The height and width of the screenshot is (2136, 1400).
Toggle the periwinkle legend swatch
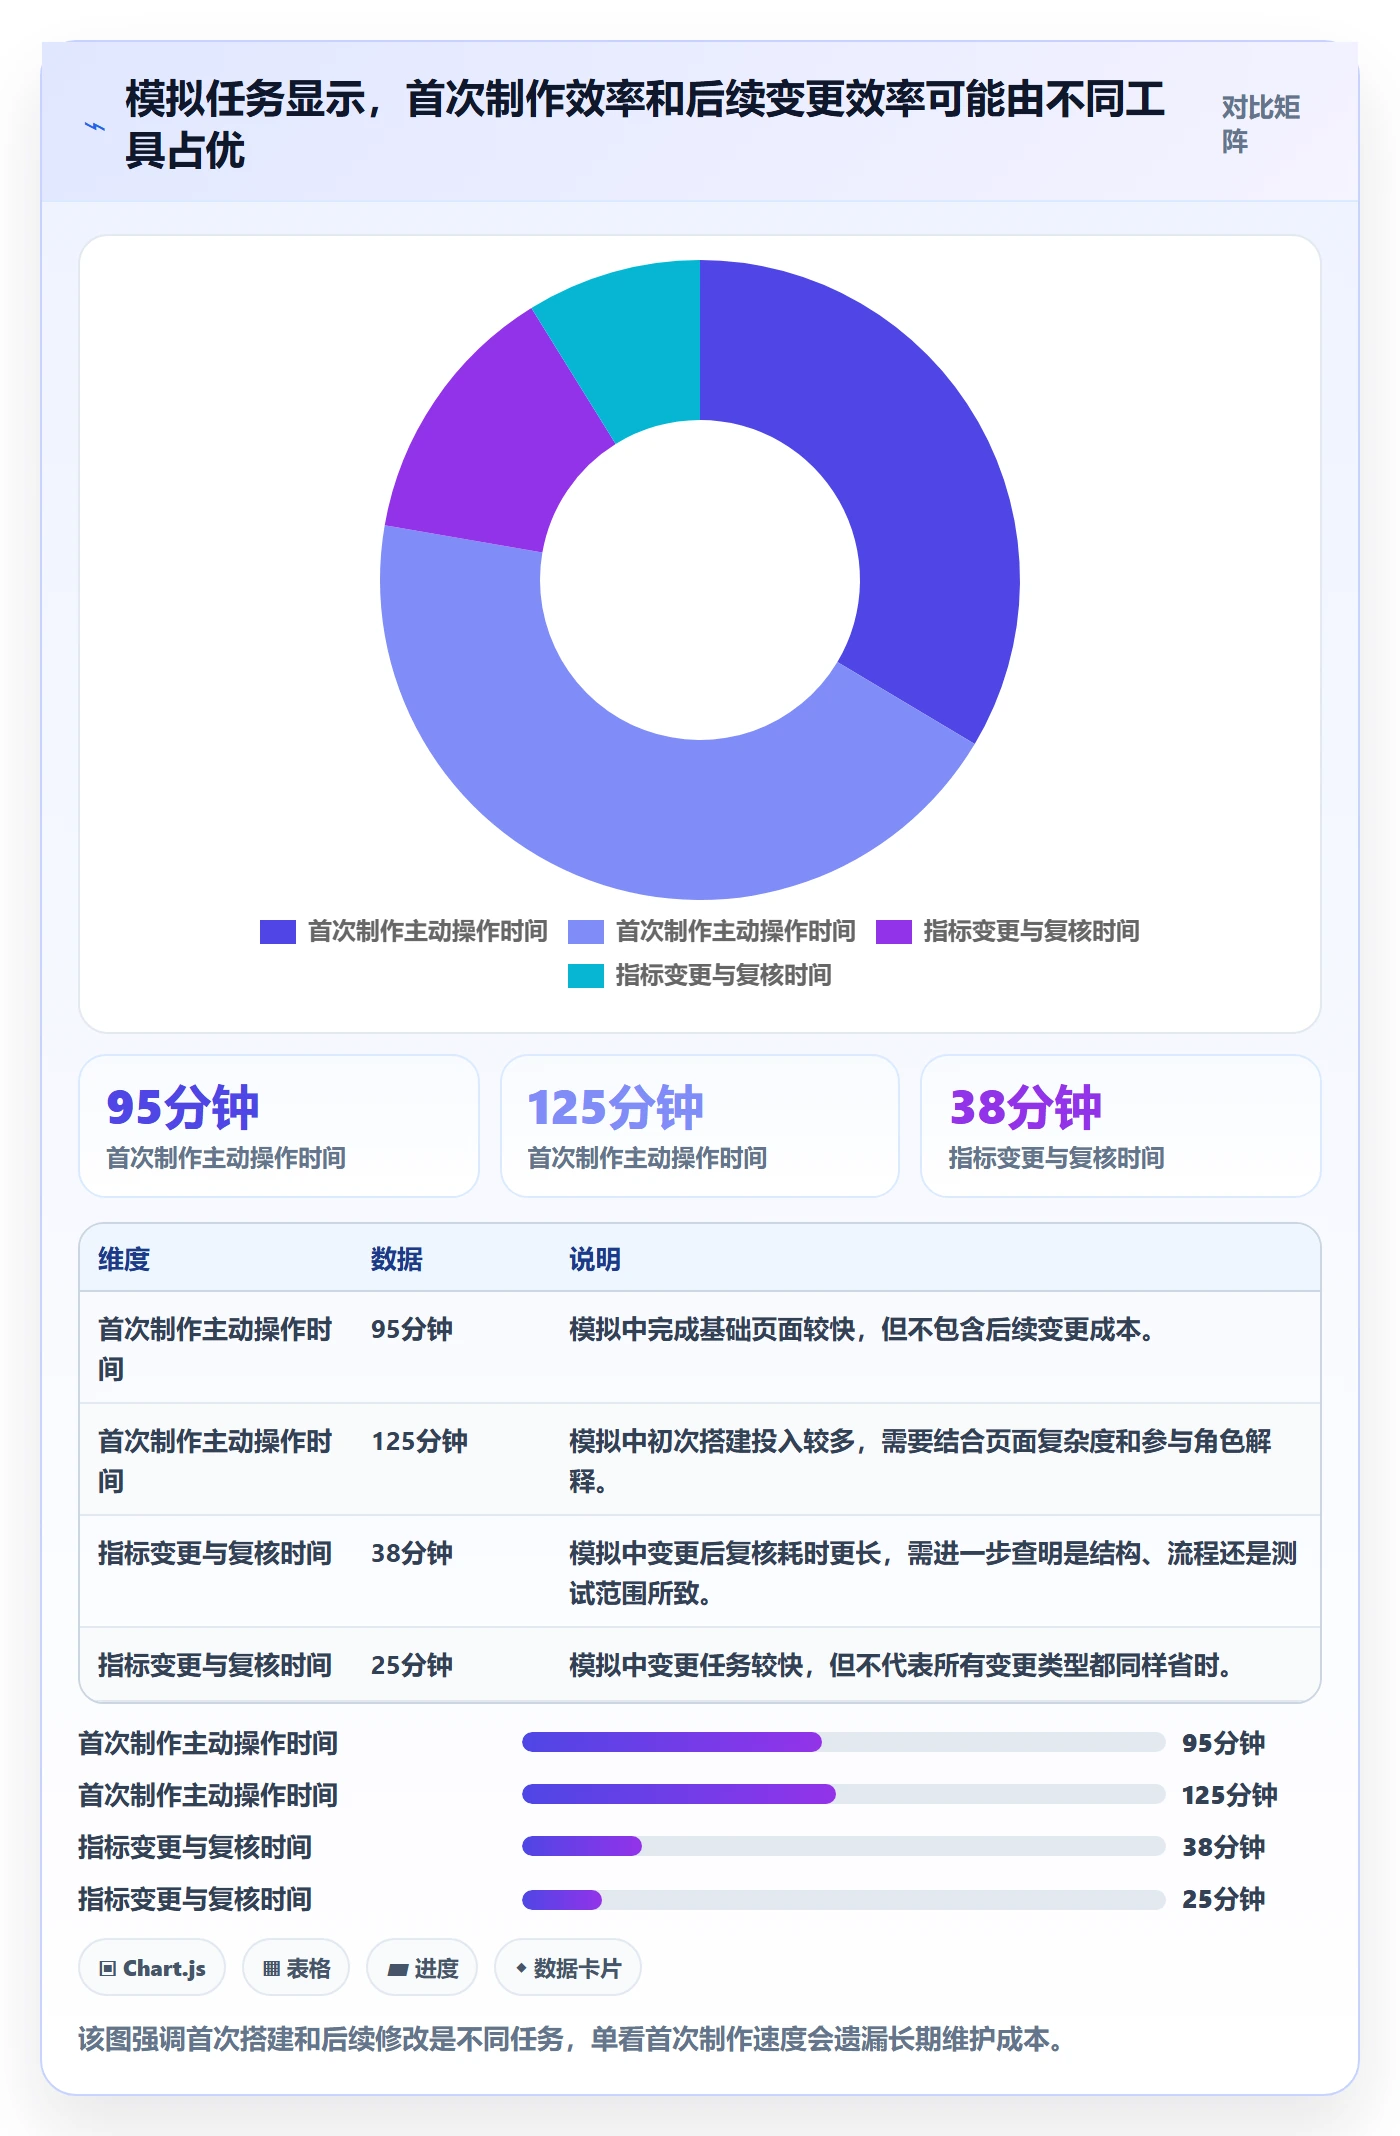[x=586, y=932]
